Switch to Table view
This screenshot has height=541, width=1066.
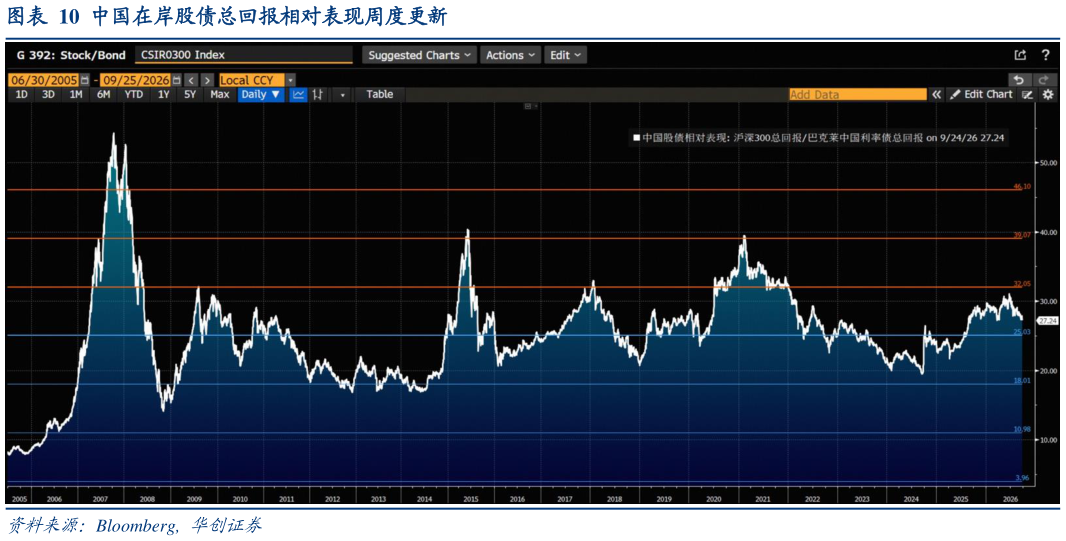(379, 94)
